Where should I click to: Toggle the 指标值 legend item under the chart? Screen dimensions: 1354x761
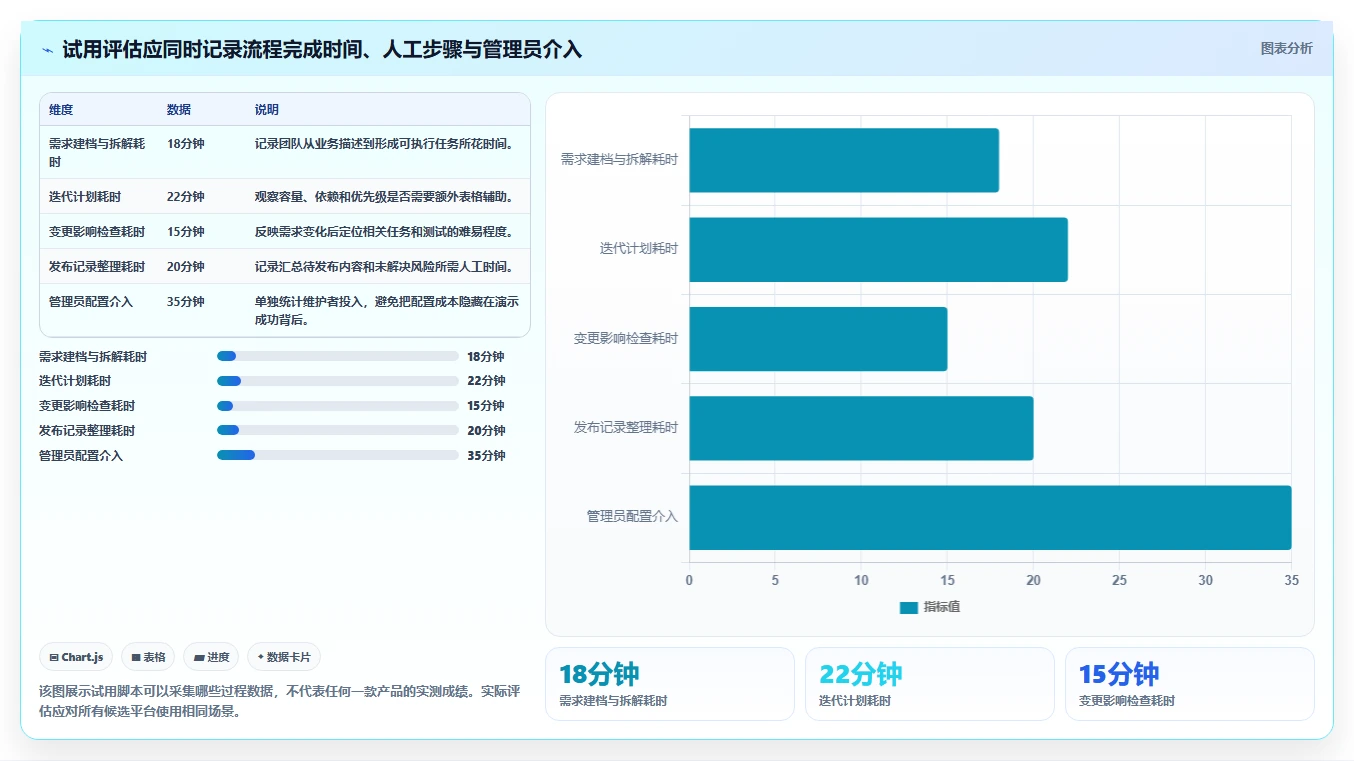point(930,607)
